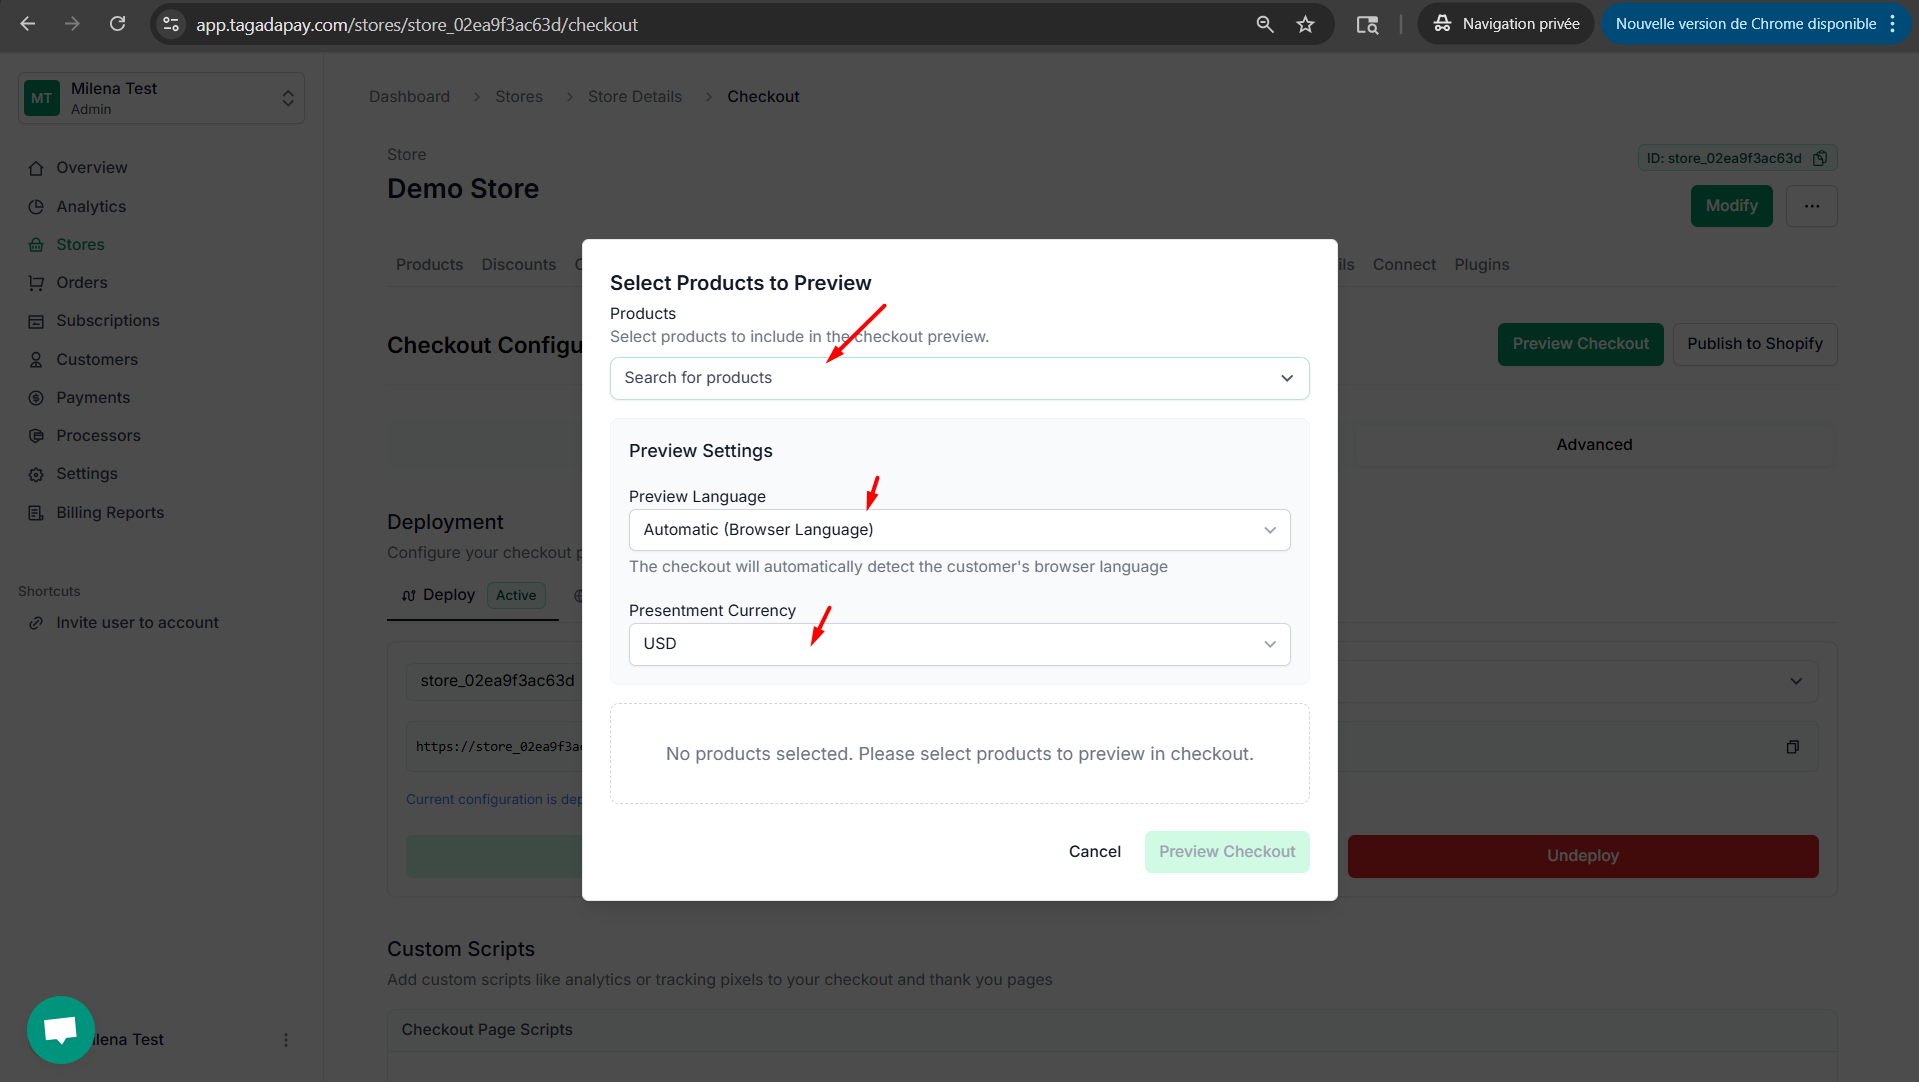Switch to the Connect tab
Image resolution: width=1919 pixels, height=1082 pixels.
coord(1404,265)
